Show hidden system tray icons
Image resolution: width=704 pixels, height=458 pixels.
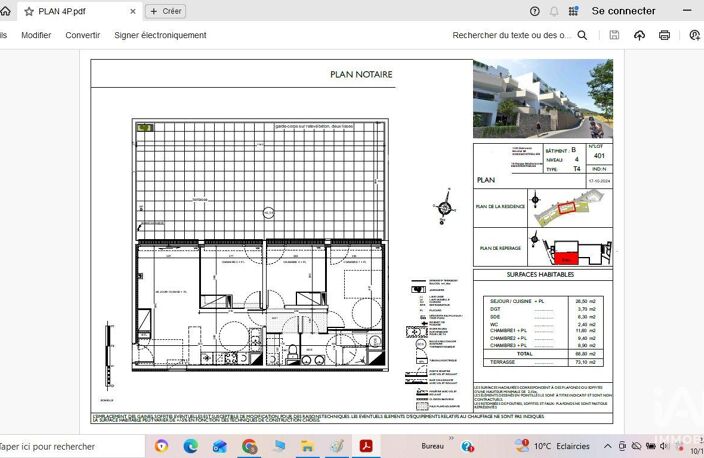click(x=607, y=446)
